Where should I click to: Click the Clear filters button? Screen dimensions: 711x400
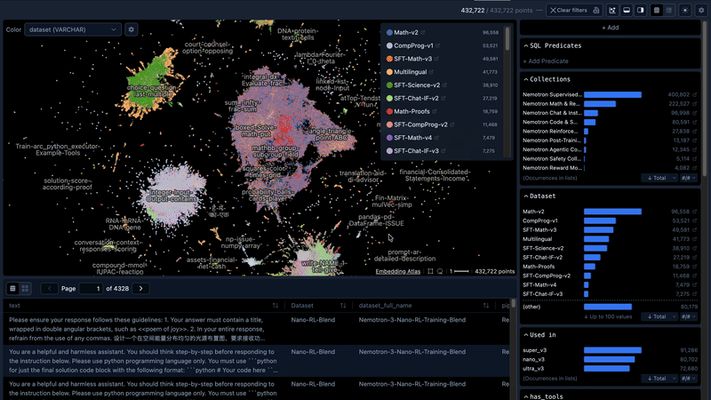568,10
